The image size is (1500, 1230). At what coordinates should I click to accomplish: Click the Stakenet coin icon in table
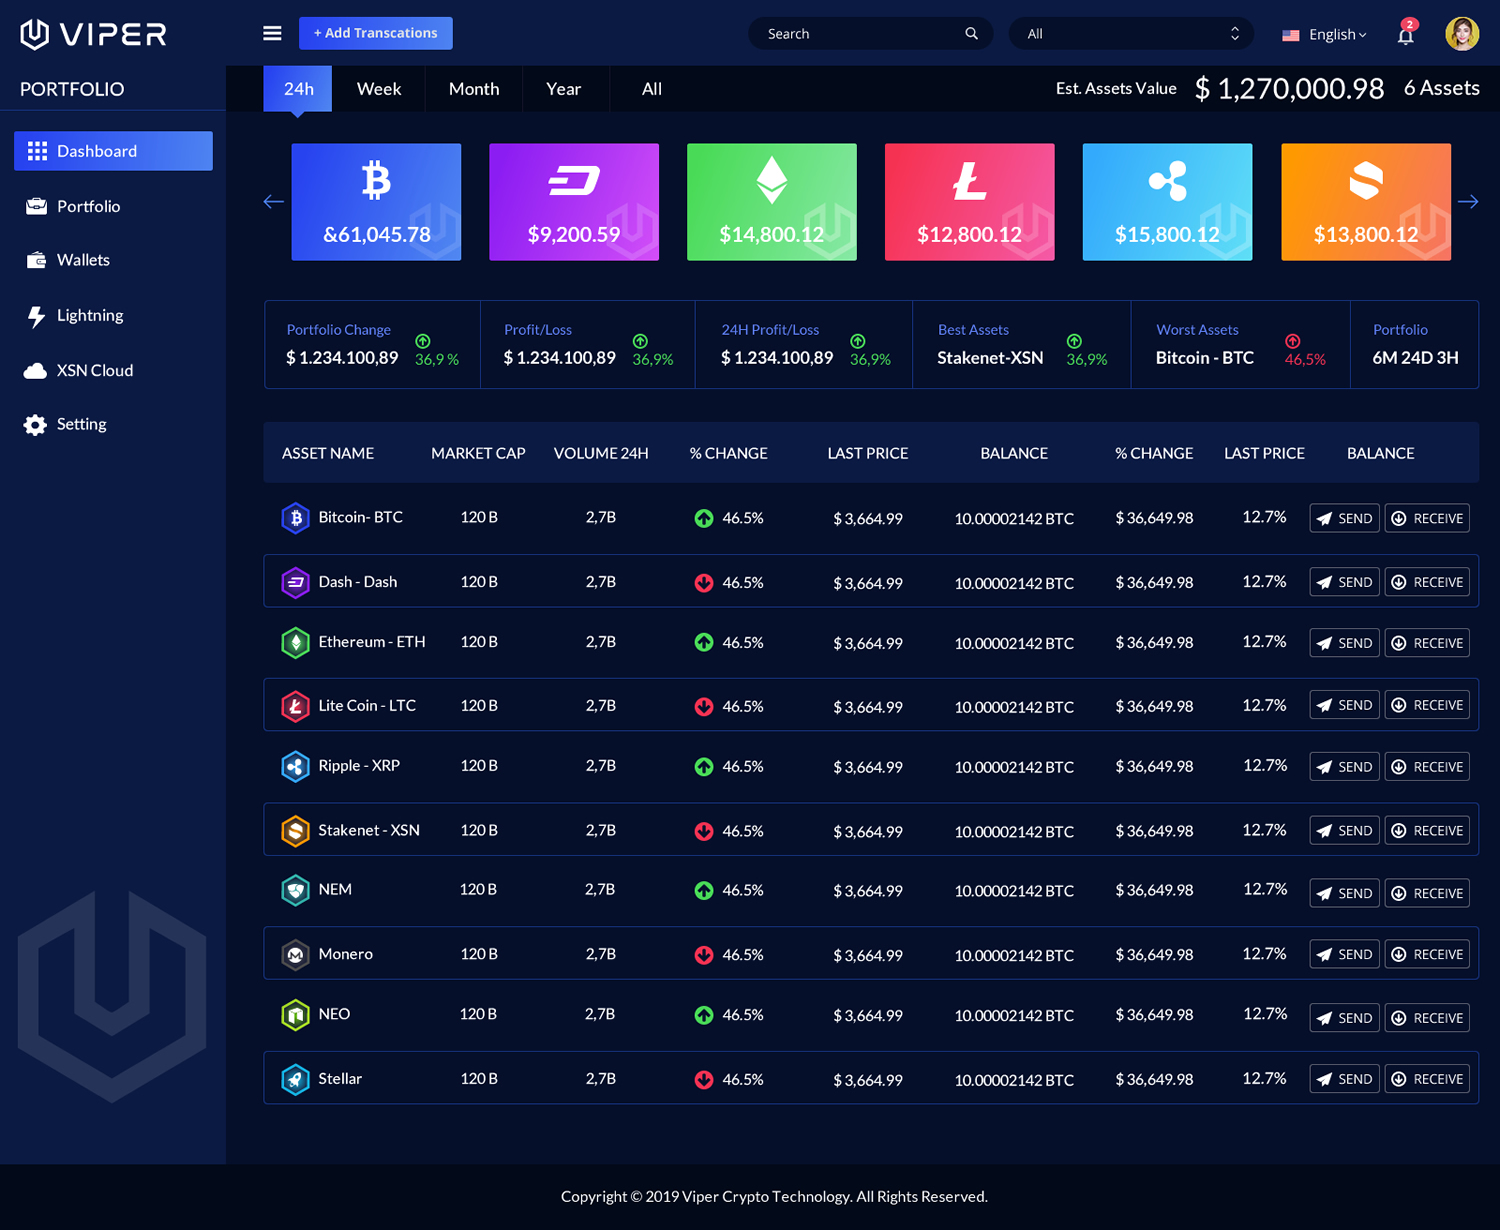(x=295, y=830)
